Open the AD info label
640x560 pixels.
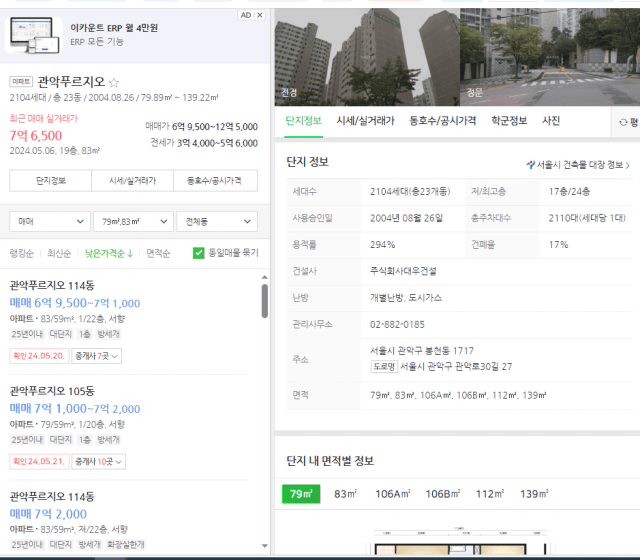(246, 15)
